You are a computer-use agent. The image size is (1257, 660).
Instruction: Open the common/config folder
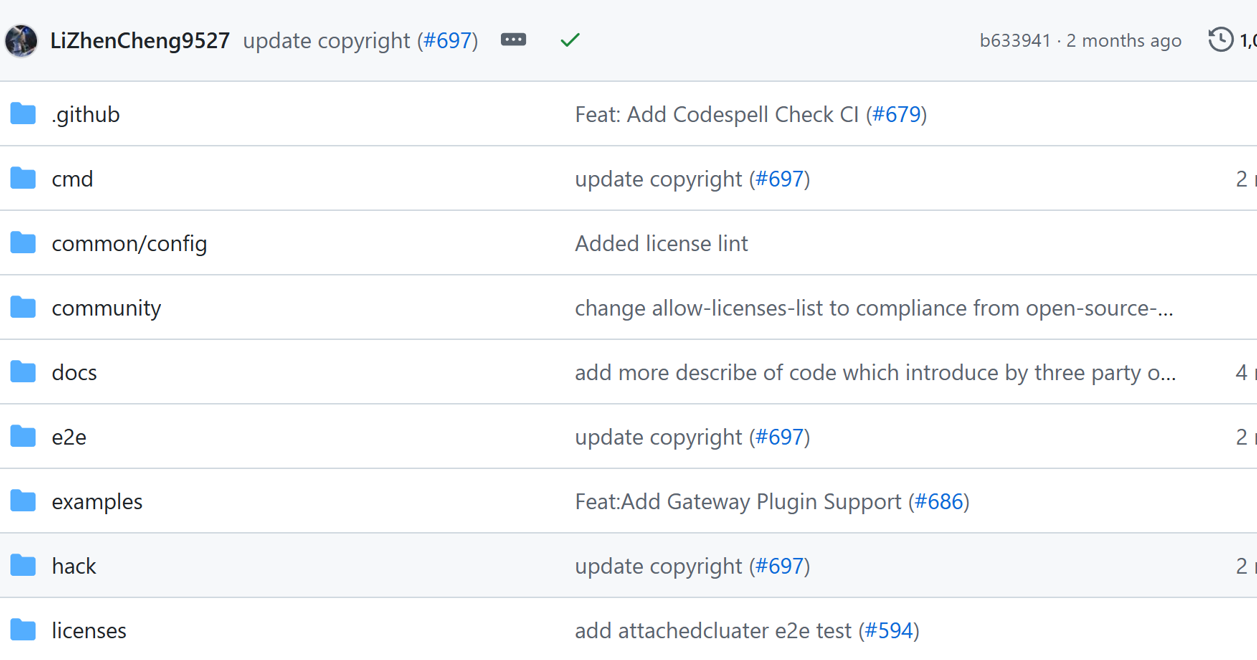pyautogui.click(x=129, y=243)
